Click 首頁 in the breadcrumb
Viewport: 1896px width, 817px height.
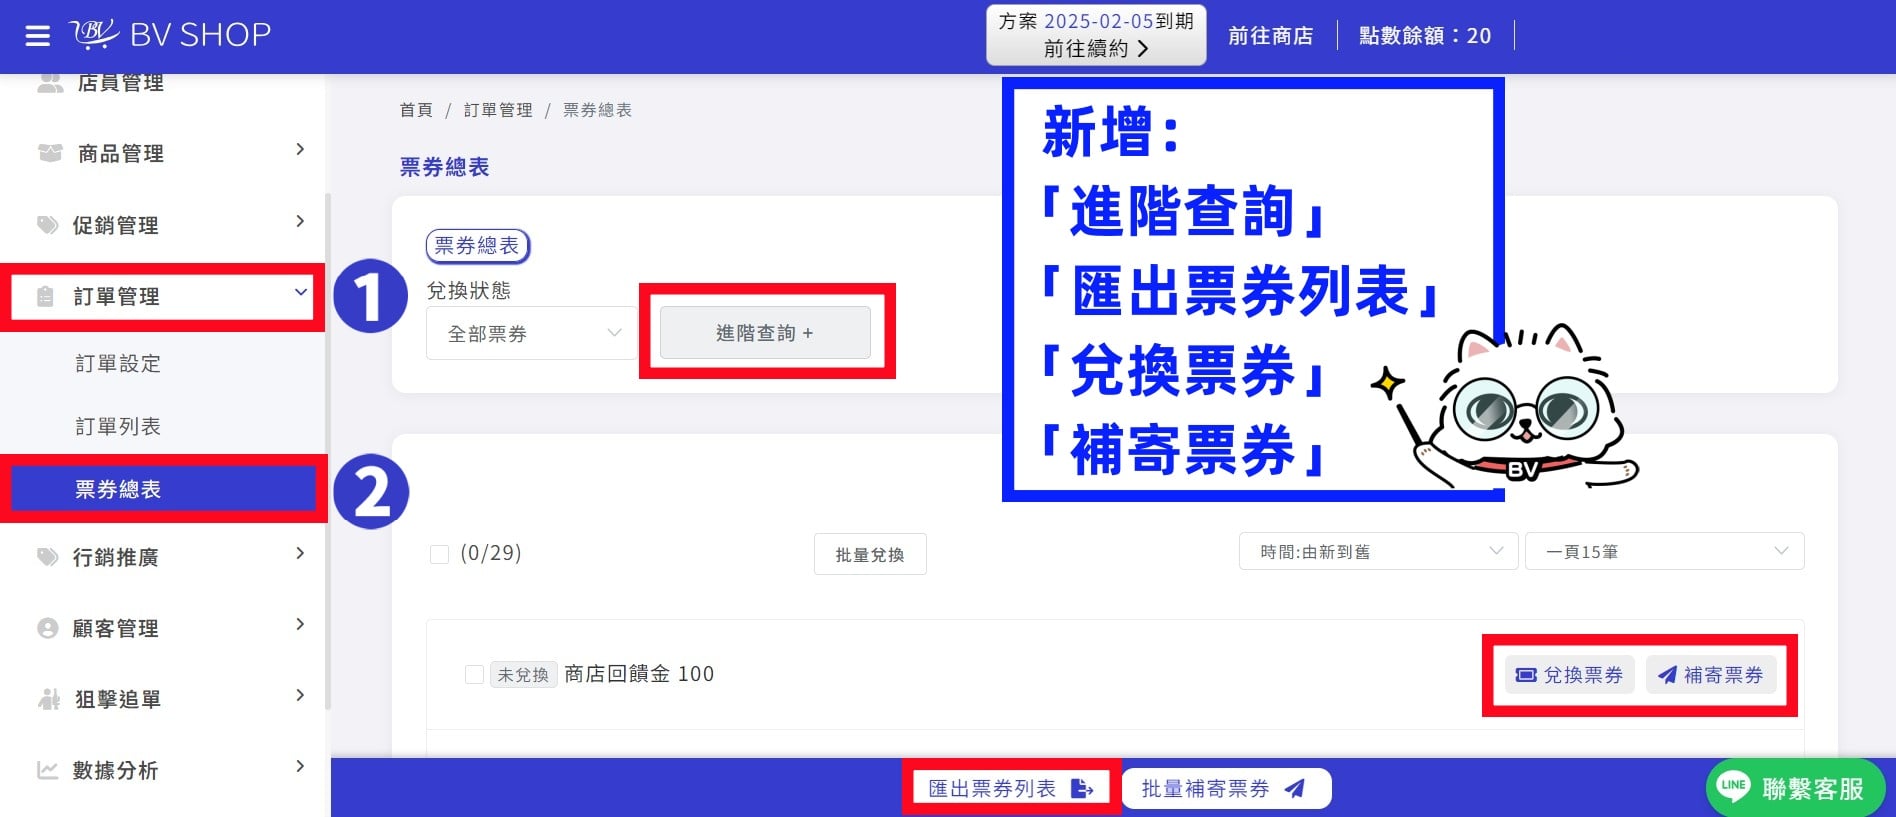416,110
